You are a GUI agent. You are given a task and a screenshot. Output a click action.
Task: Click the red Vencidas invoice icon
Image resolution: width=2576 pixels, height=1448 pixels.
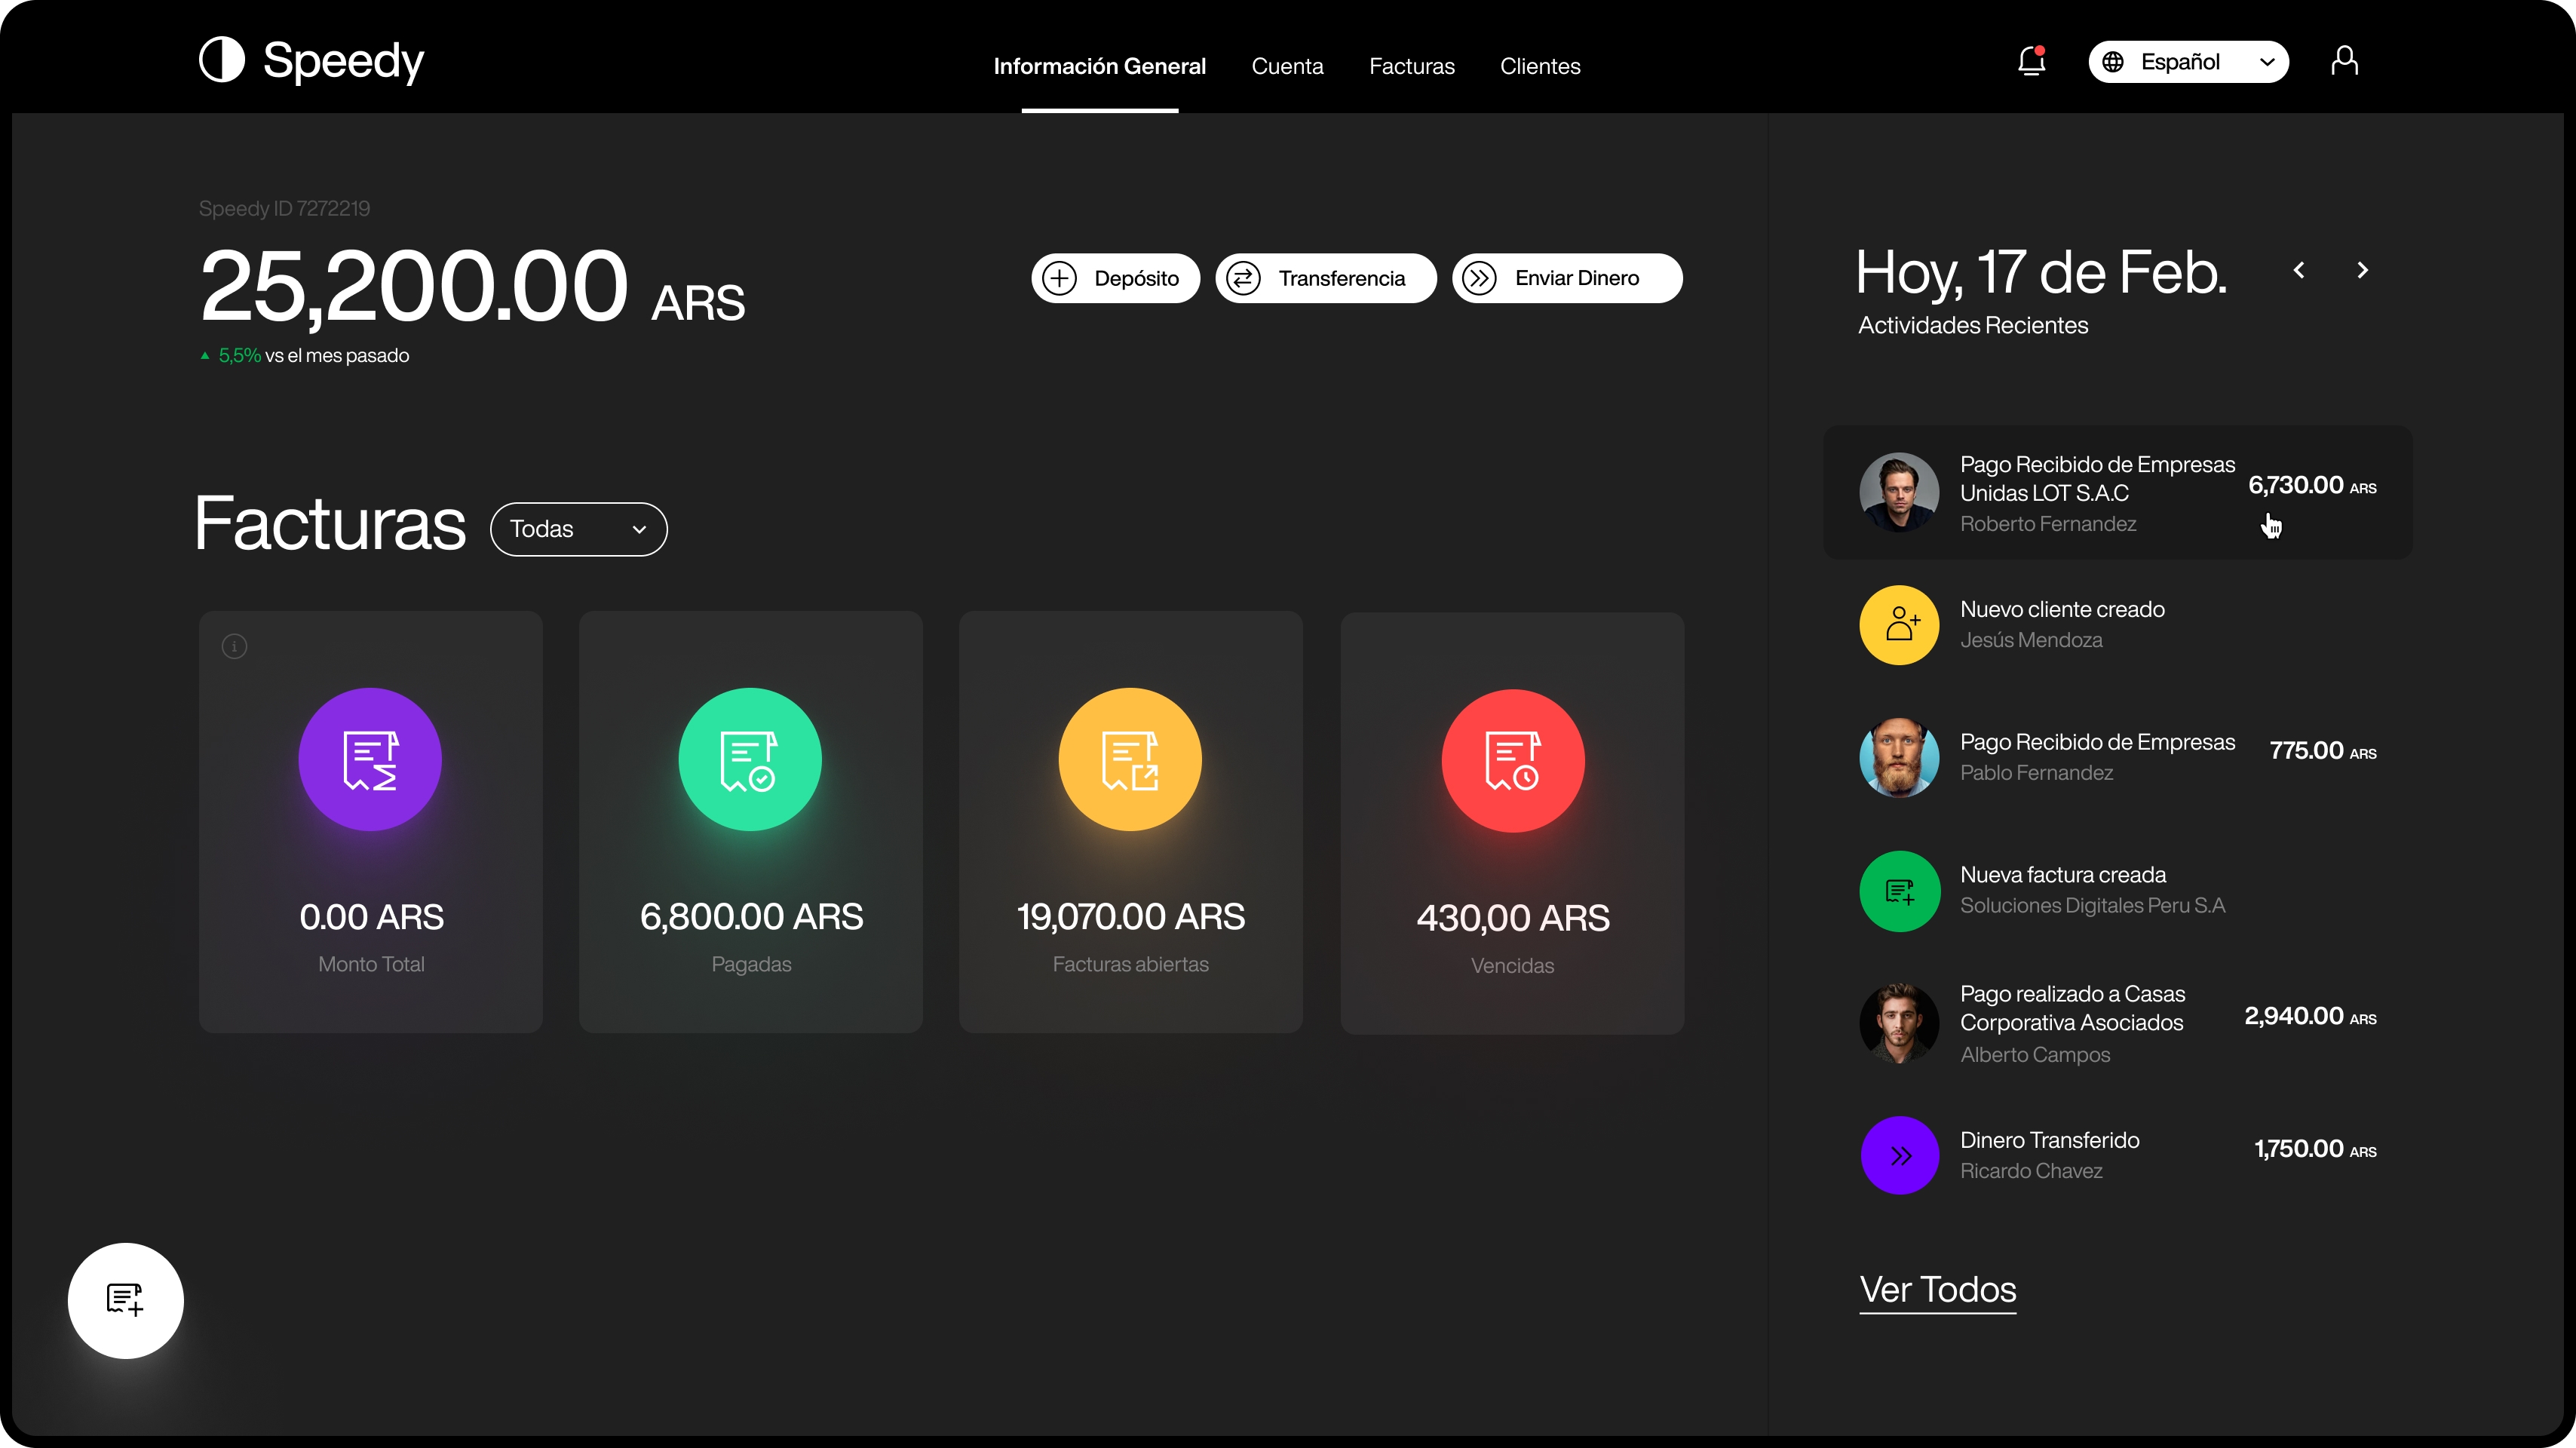click(1512, 760)
